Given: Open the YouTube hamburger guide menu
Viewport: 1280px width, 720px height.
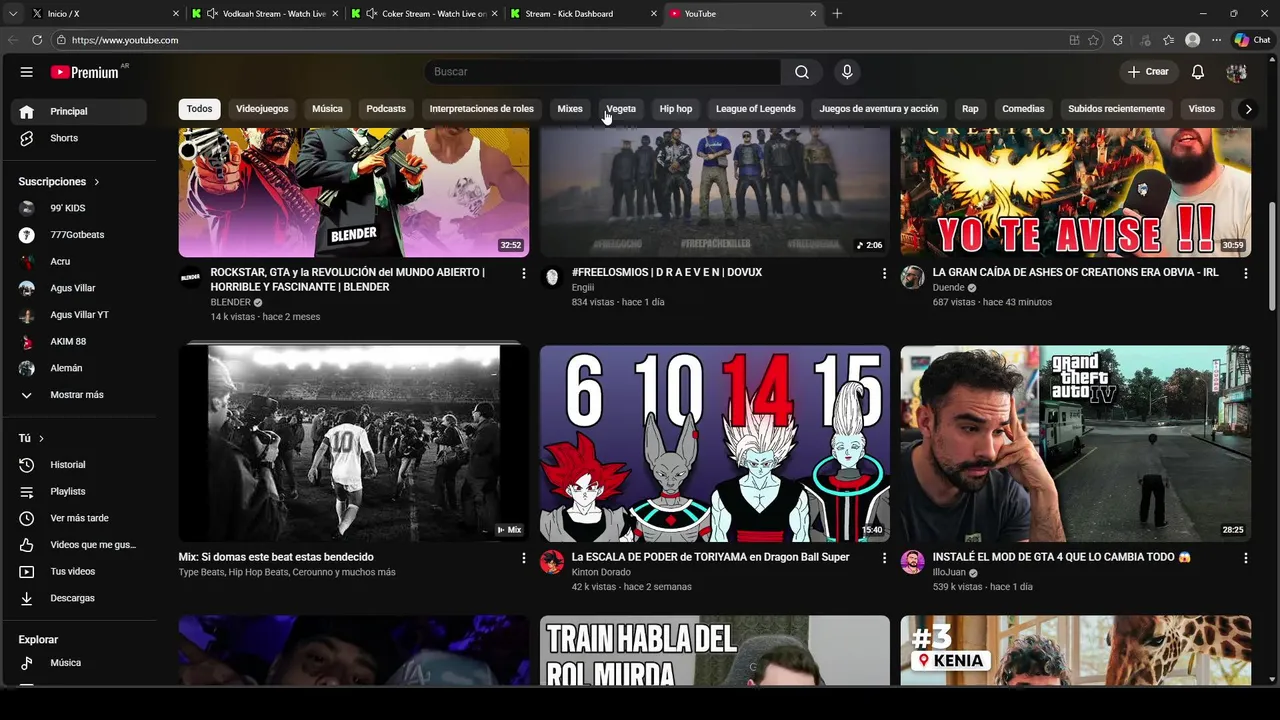Looking at the screenshot, I should (x=27, y=72).
